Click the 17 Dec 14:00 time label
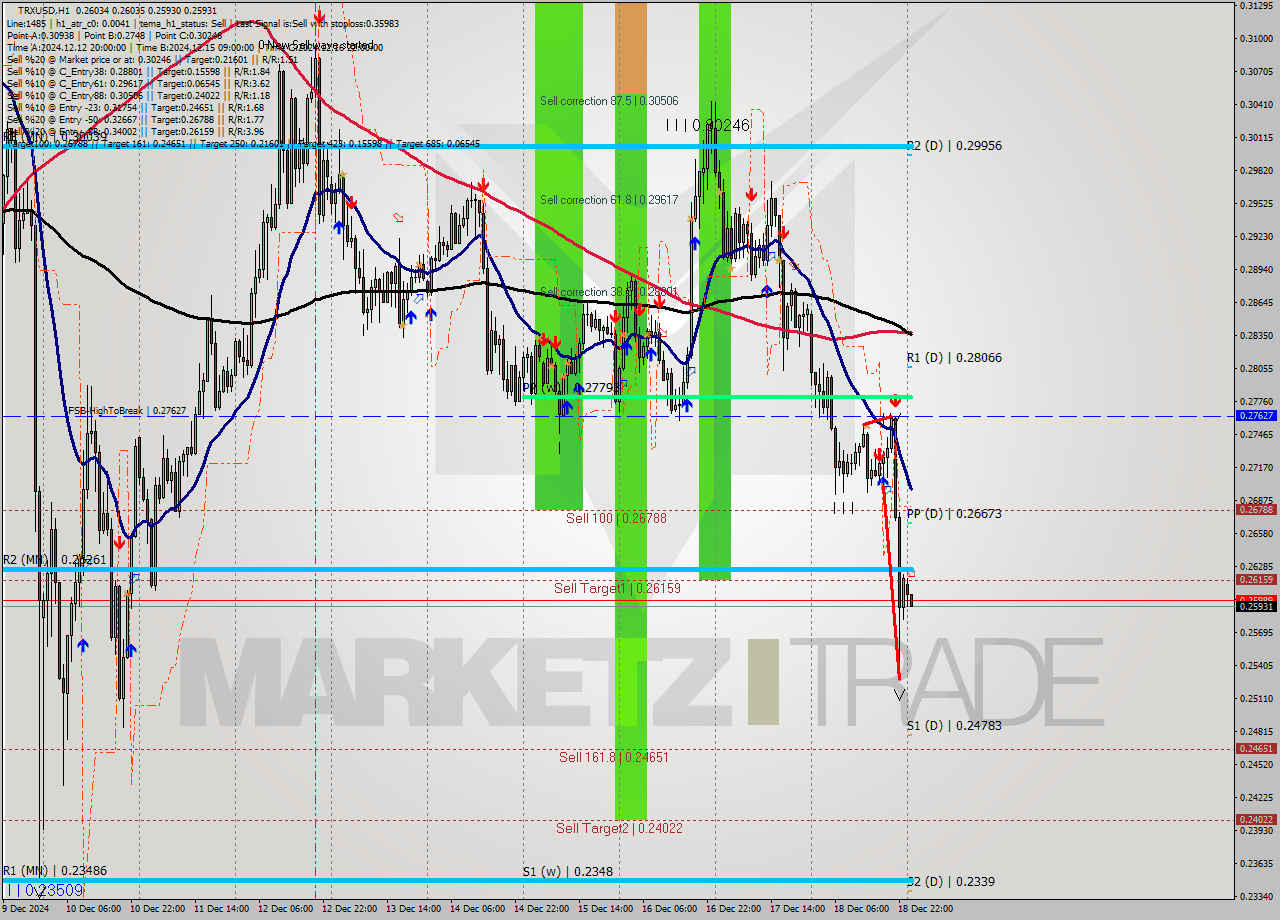Screen dimensions: 1280x920 797,909
